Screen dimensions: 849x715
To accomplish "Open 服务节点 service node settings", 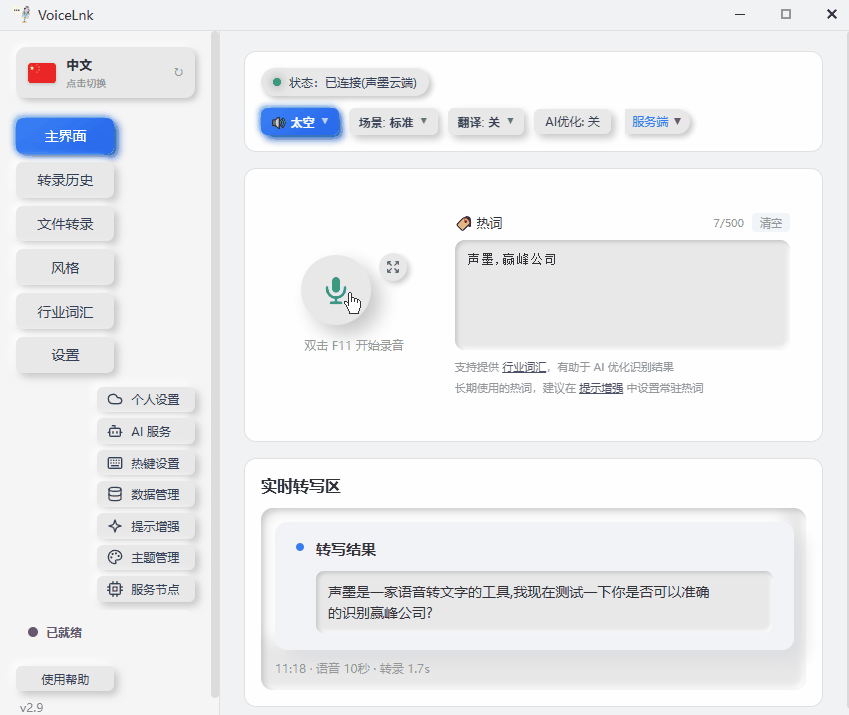I will [x=147, y=589].
